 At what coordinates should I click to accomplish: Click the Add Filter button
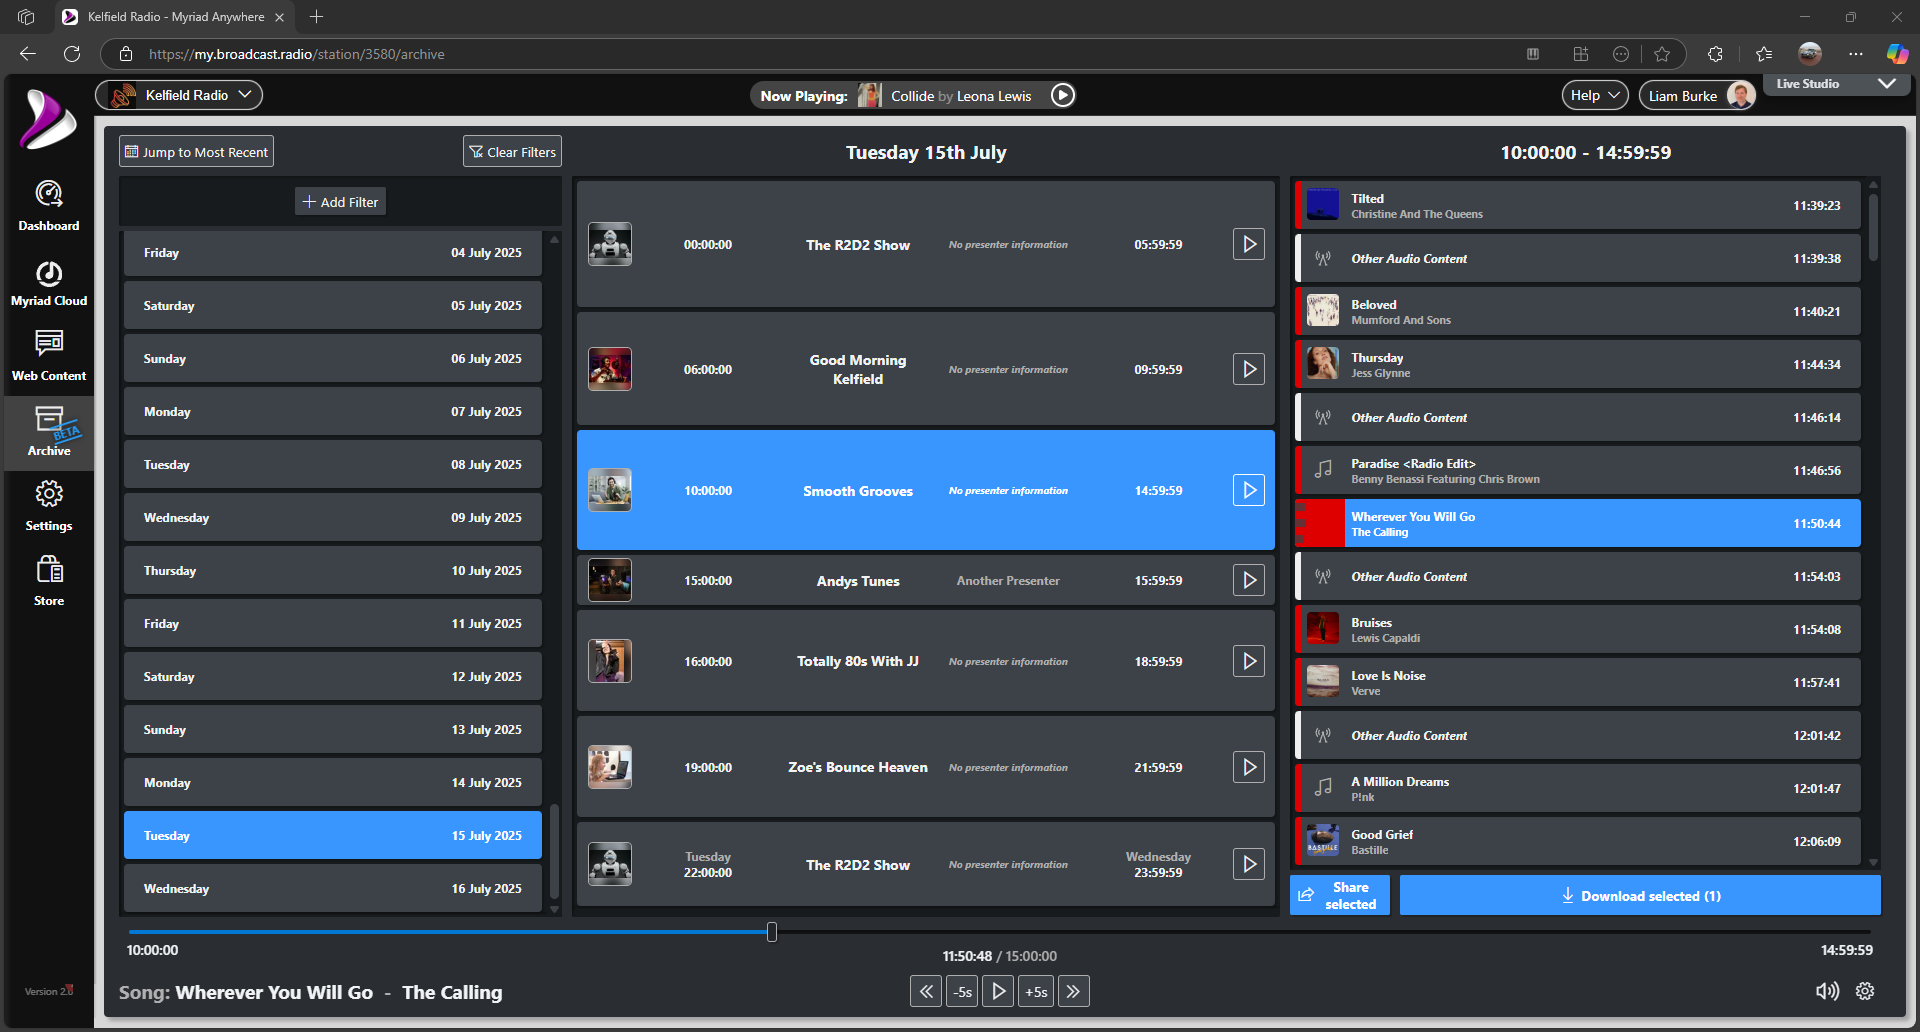[340, 201]
